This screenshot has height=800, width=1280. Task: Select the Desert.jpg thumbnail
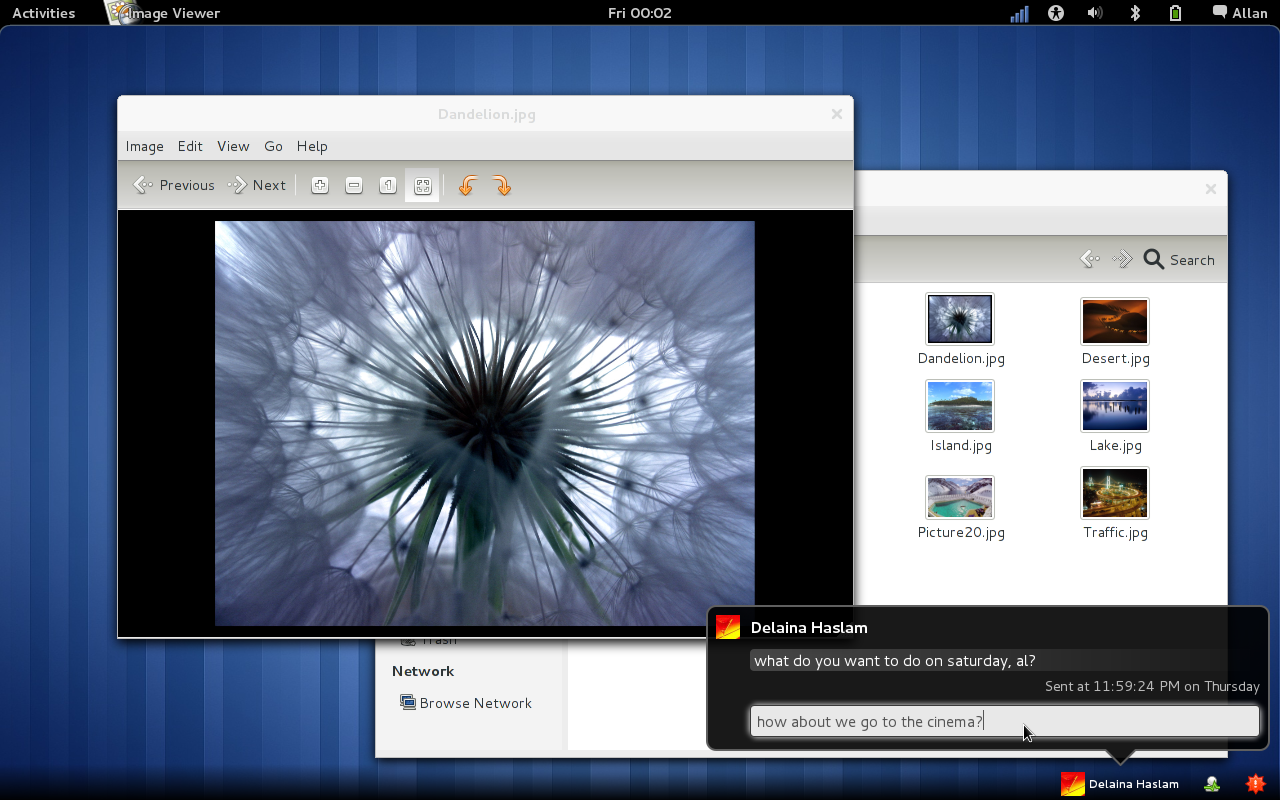click(x=1115, y=321)
